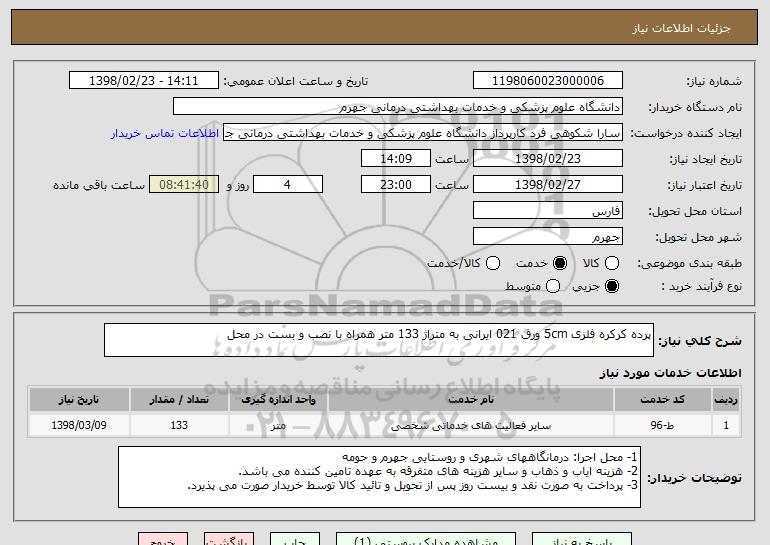Viewport: 770px width, 545px height.
Task: Click the unit cell متر
Action: click(278, 425)
